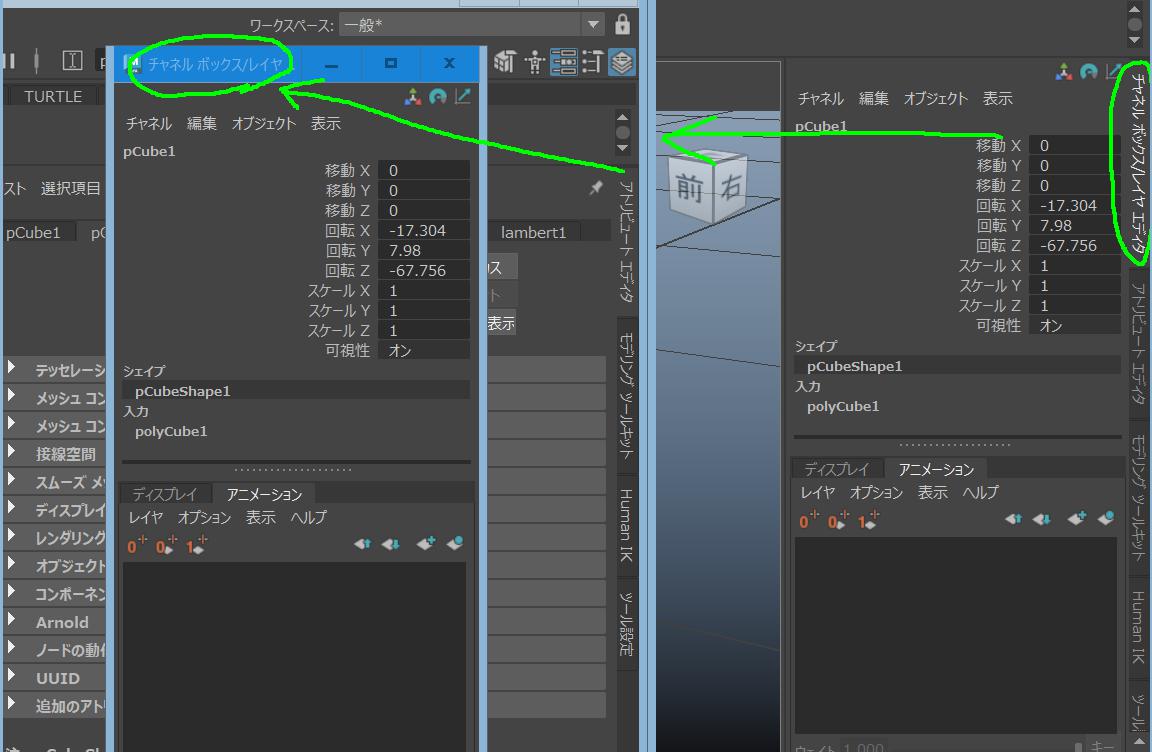Expand the 接線空間 section
1152x752 pixels.
(x=11, y=451)
